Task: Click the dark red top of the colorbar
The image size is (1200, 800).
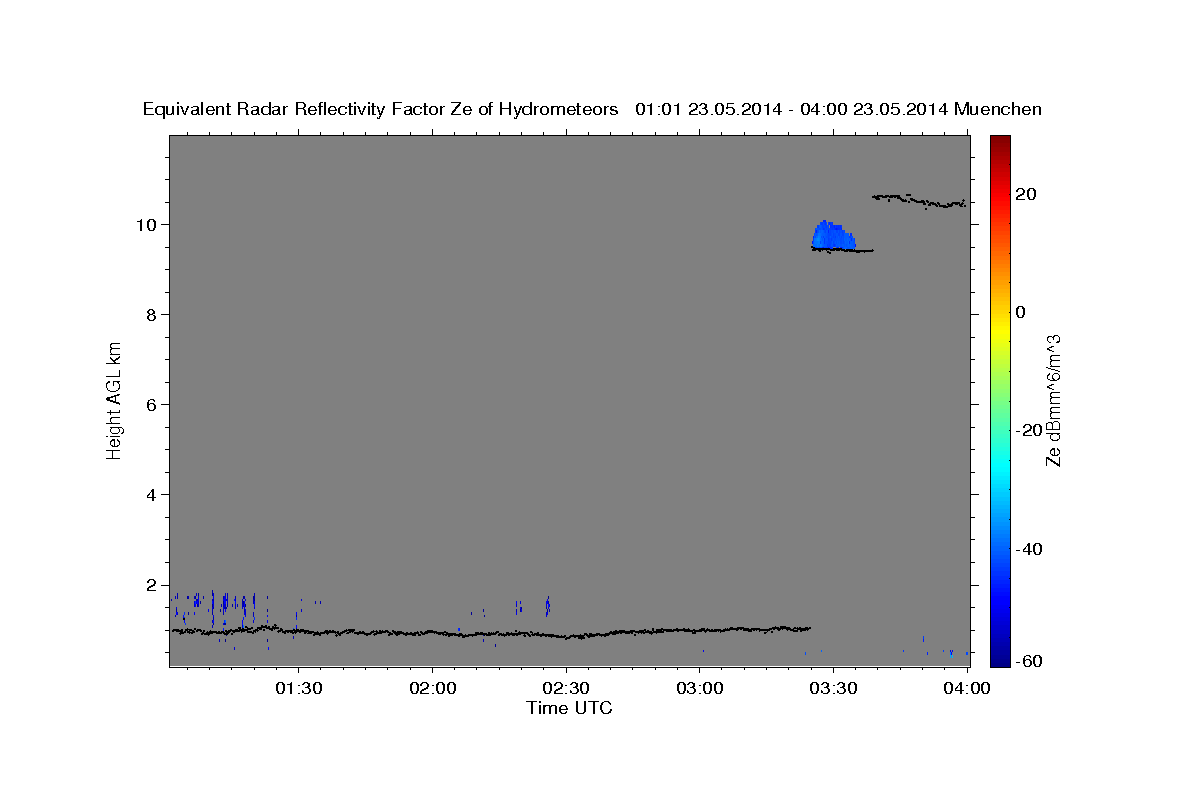Action: click(x=1001, y=142)
